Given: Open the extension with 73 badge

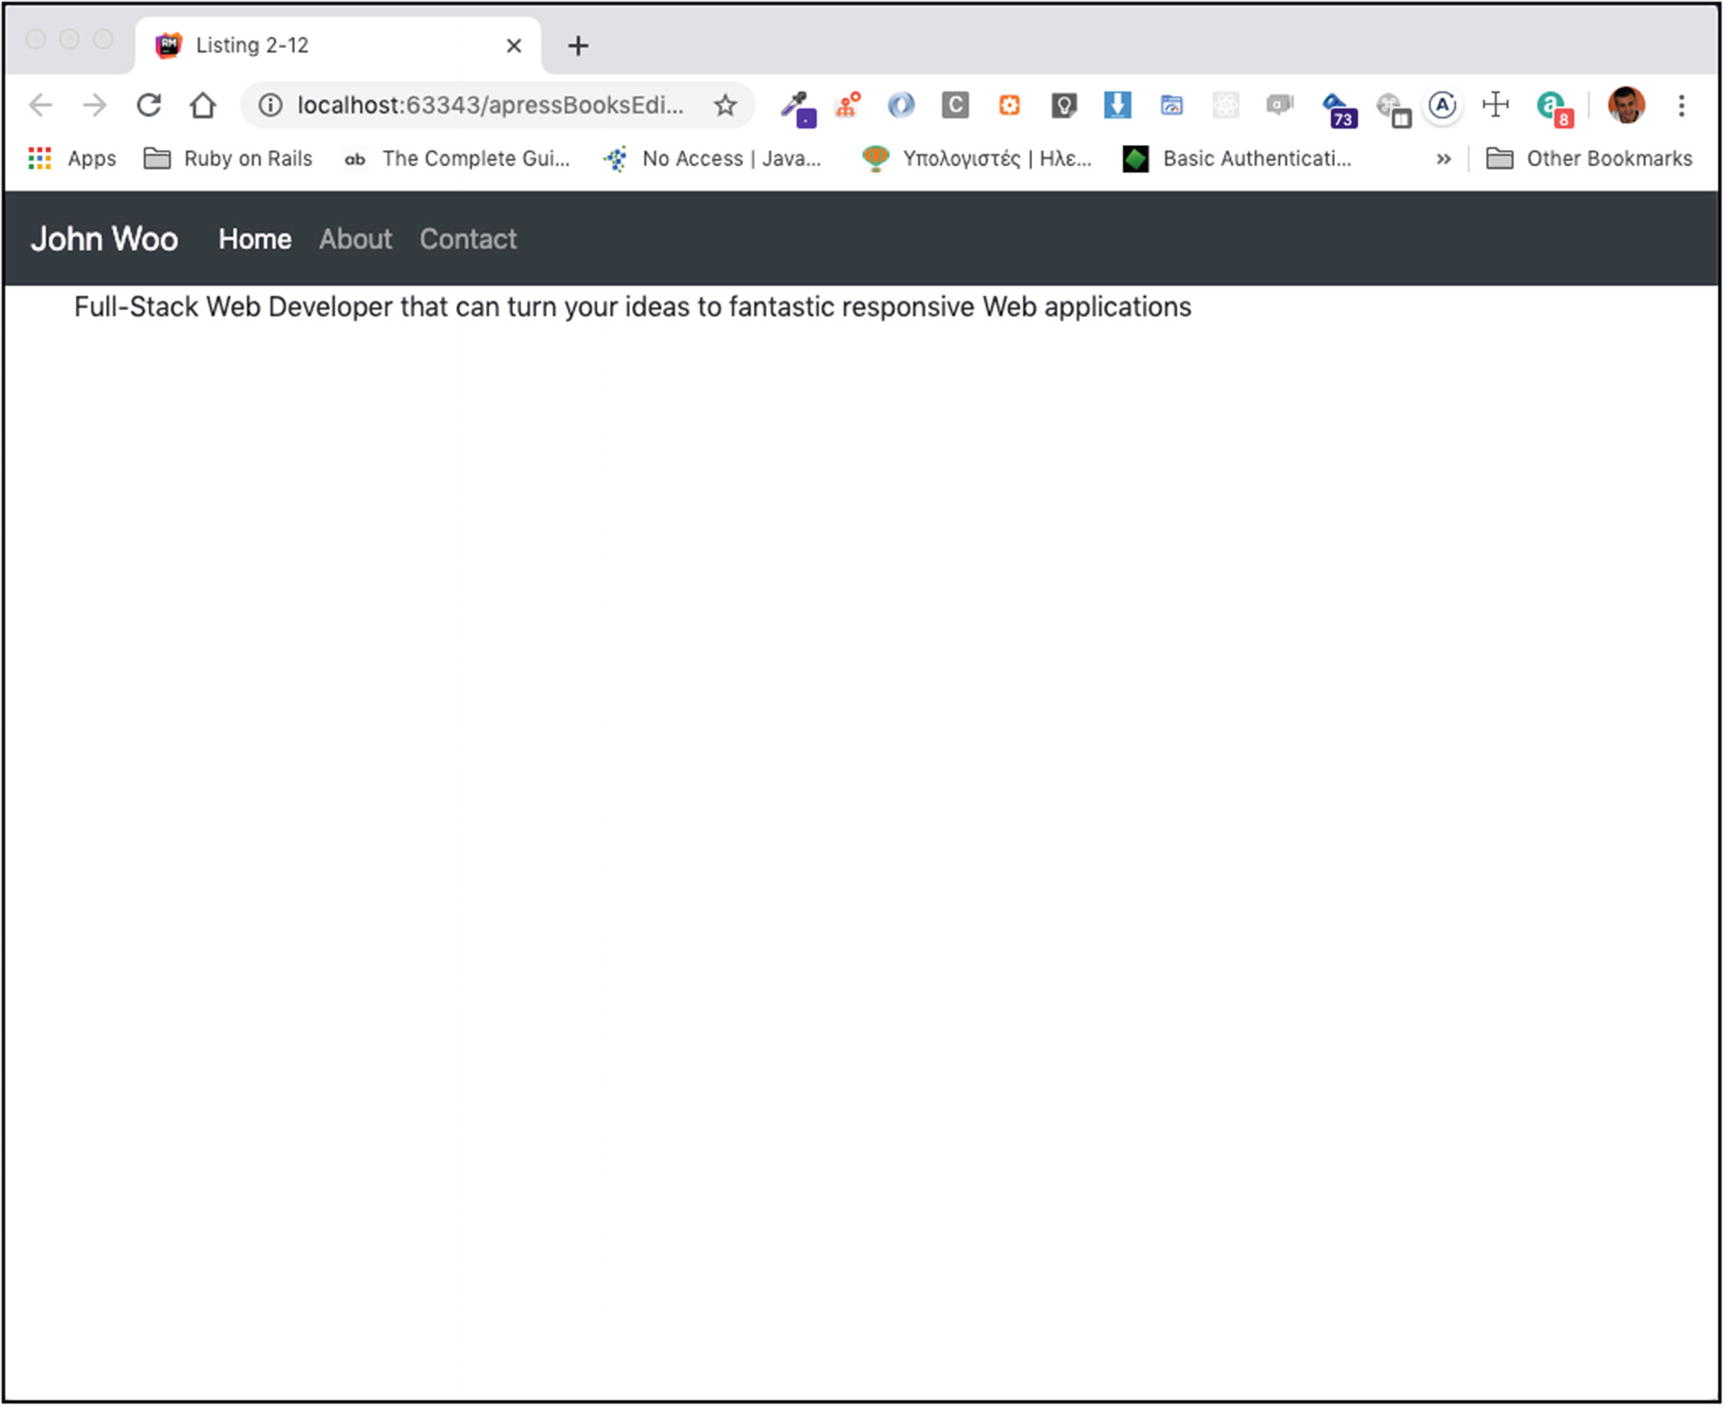Looking at the screenshot, I should tap(1337, 109).
